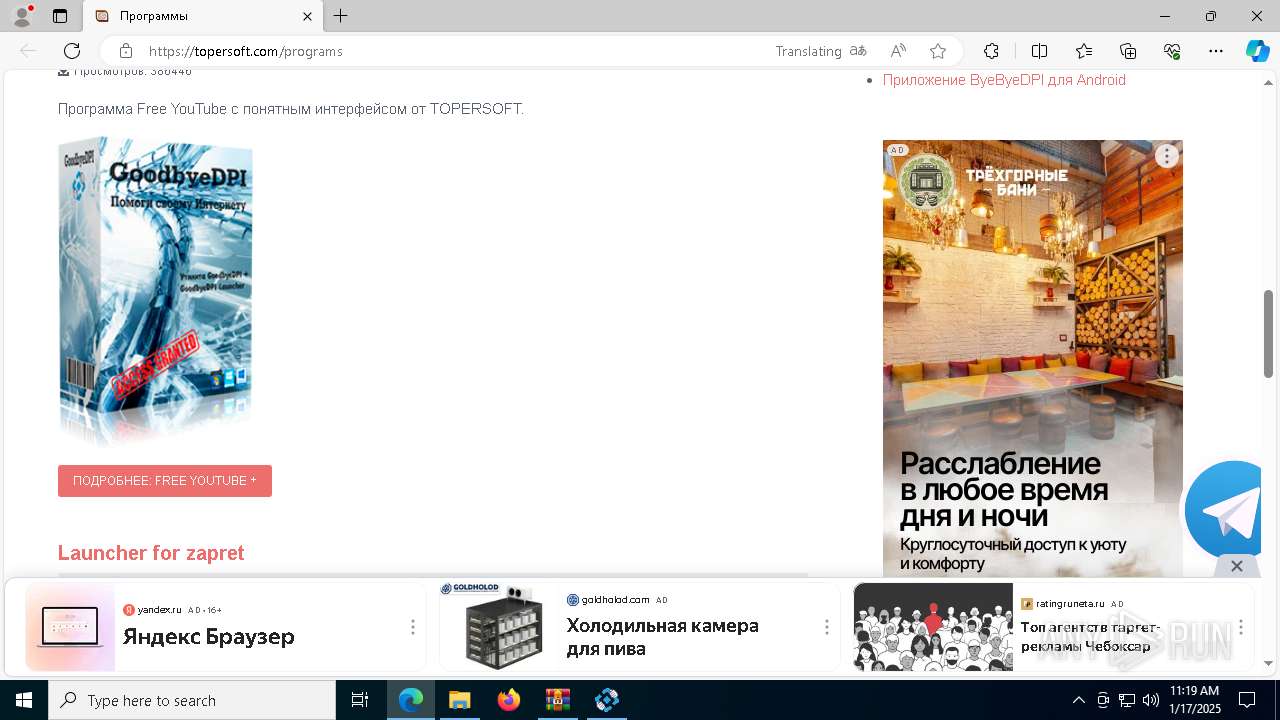Open the ratingruneta.ru agency ad
This screenshot has height=720, width=1280.
(1053, 627)
